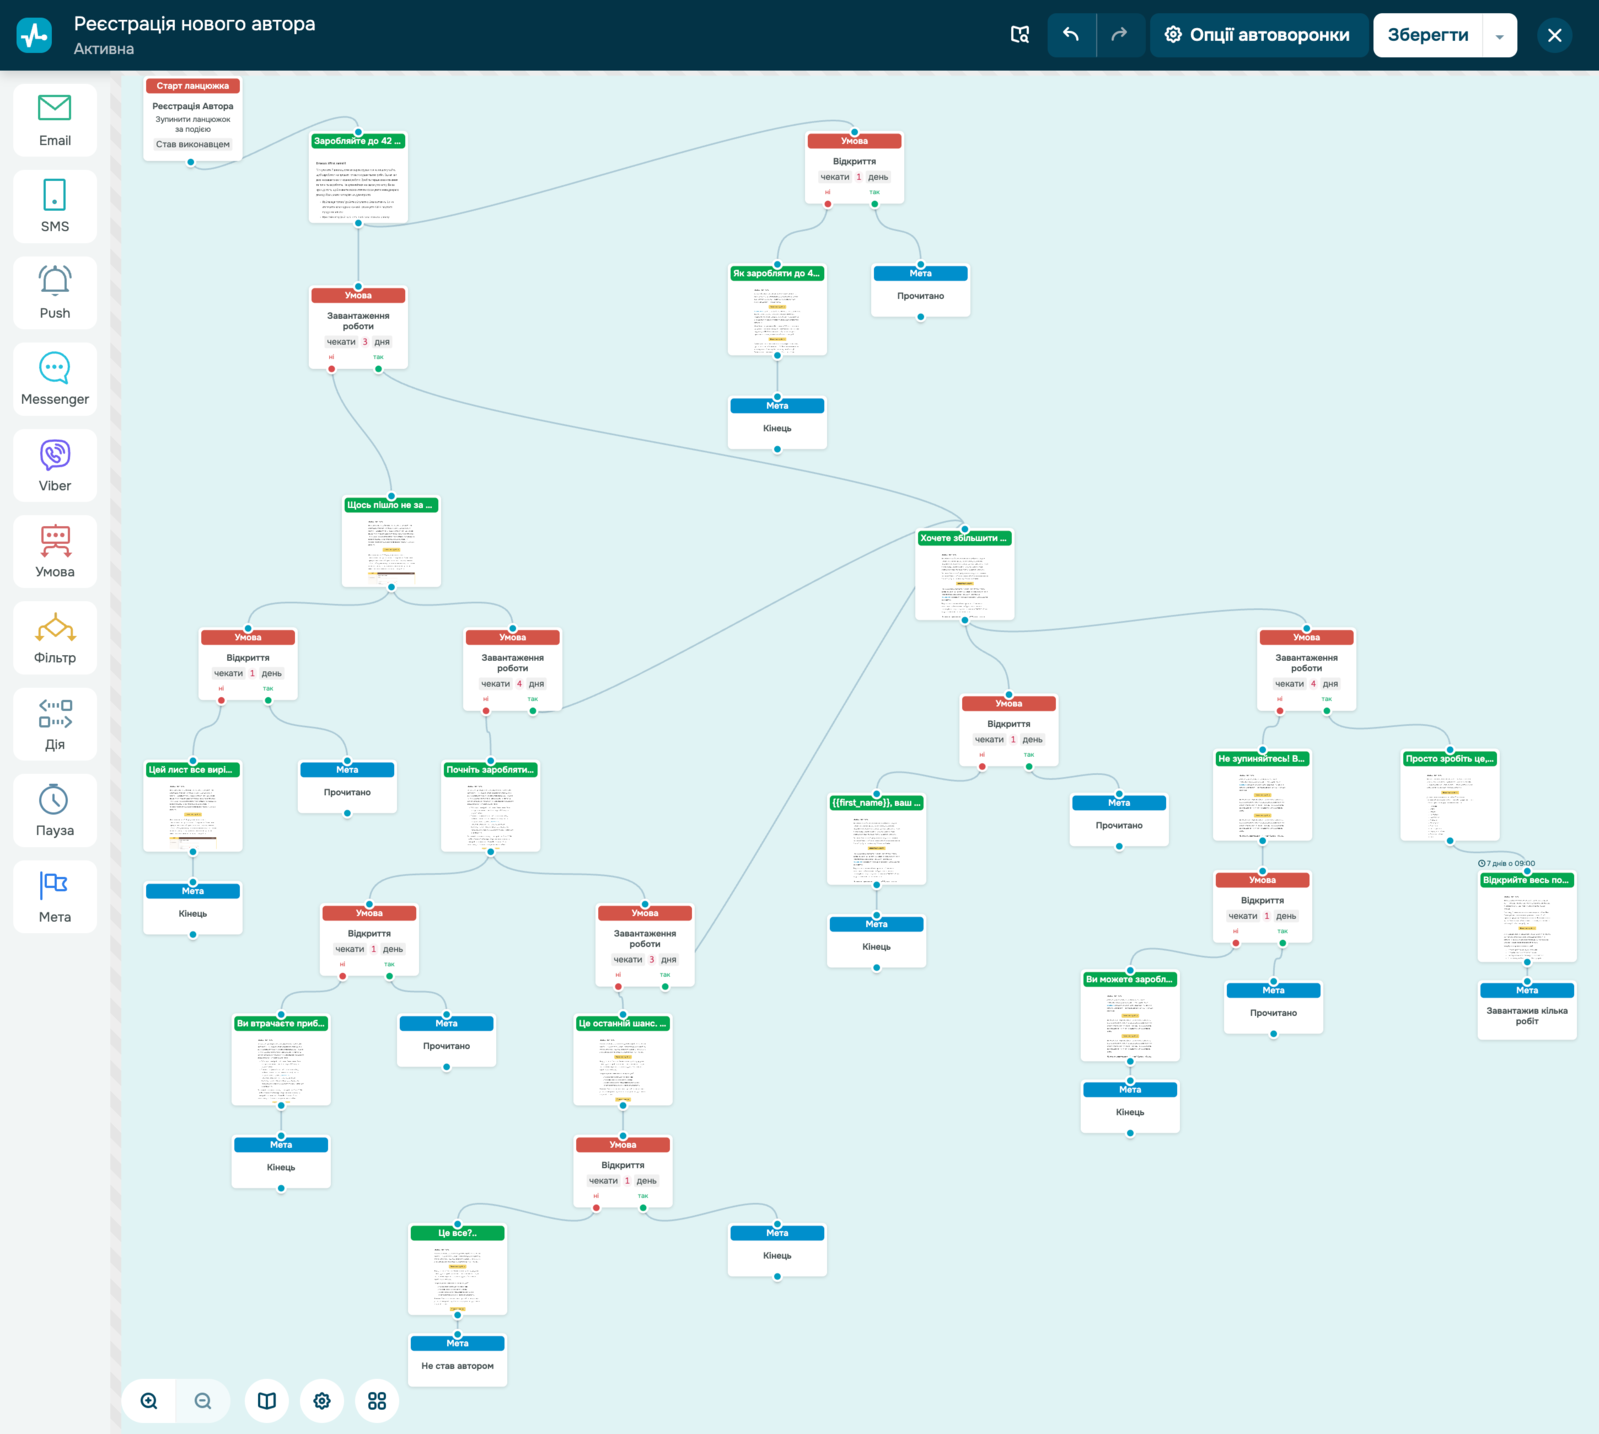Open the Відкрийте весь по email node

click(1527, 917)
